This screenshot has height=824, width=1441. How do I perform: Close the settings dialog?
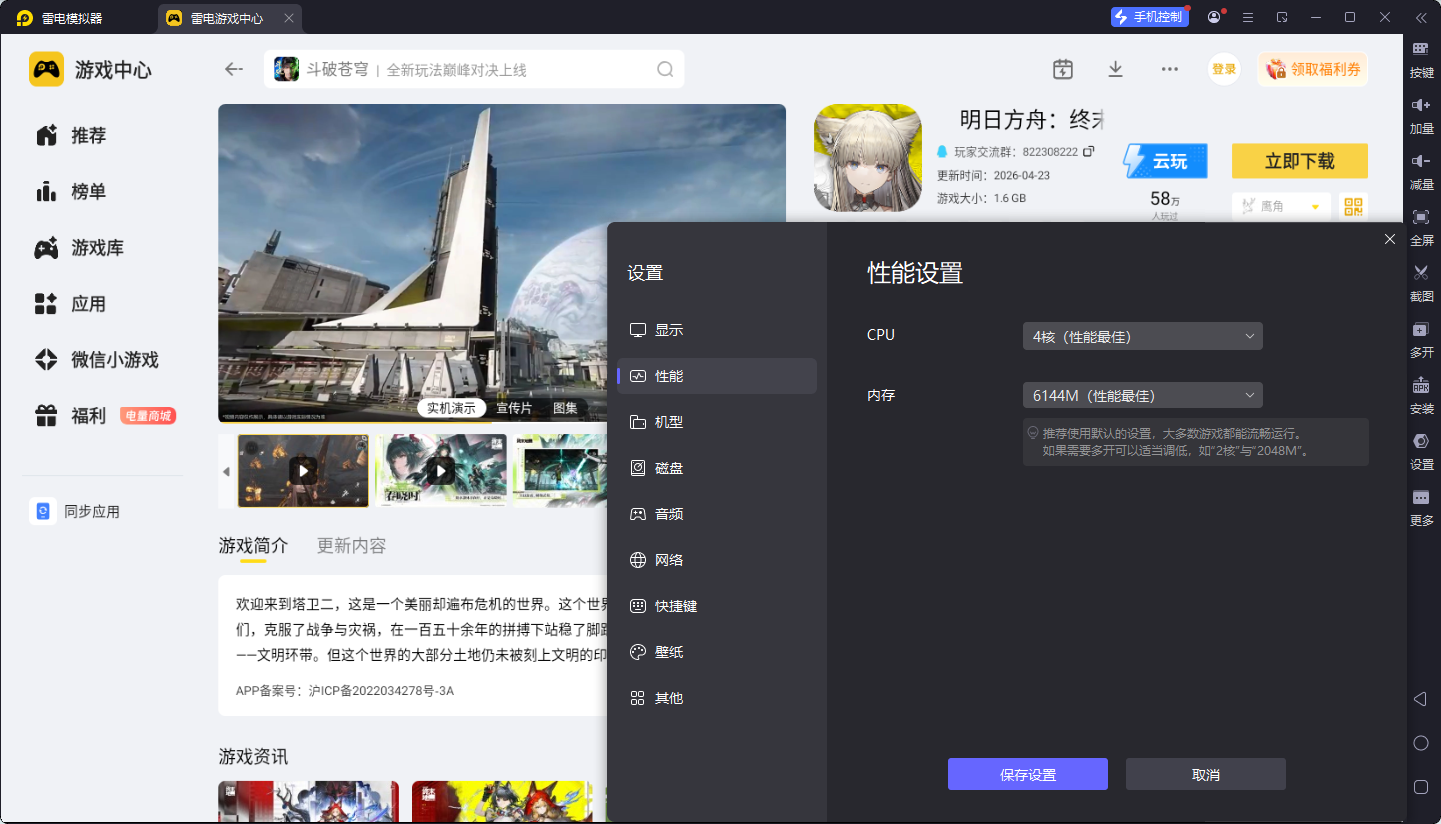1389,239
